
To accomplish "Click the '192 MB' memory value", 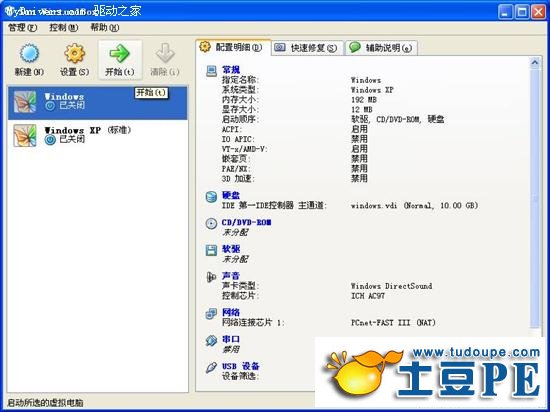I will tap(364, 100).
